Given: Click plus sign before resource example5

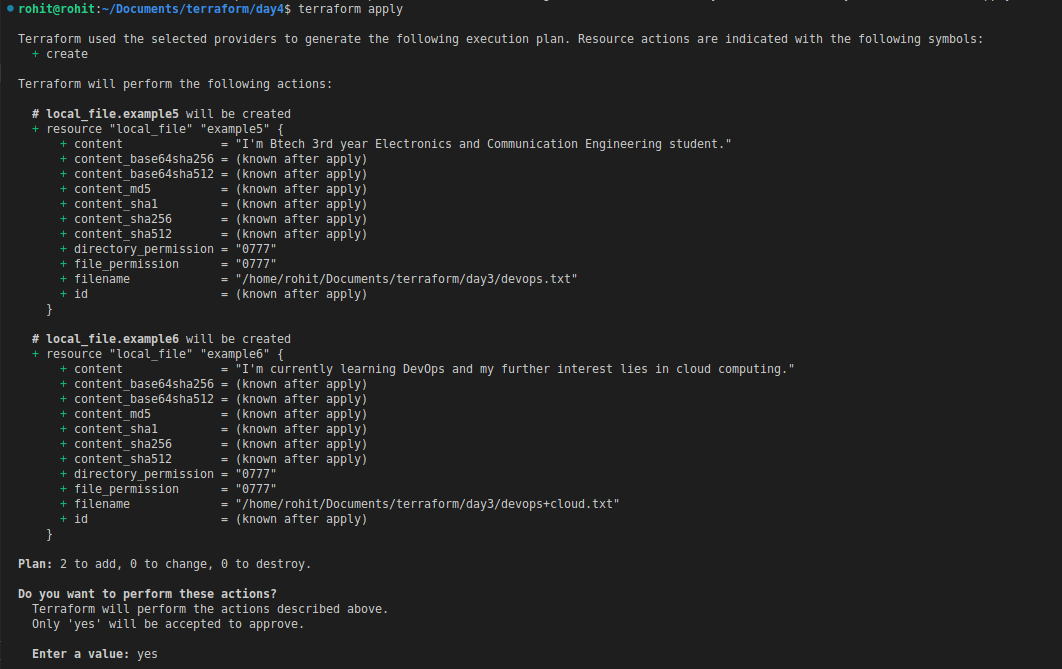Looking at the screenshot, I should [x=35, y=129].
